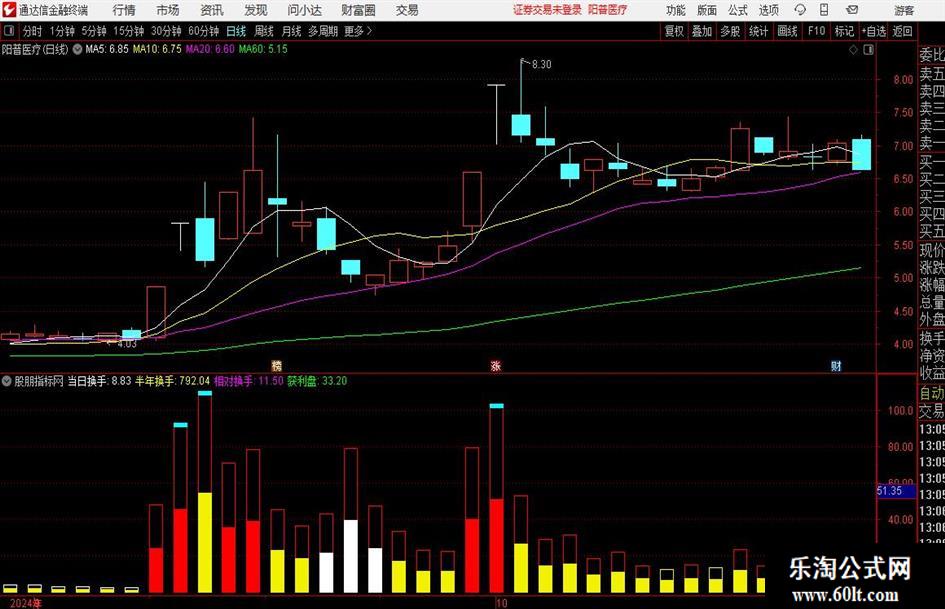Click the 复权 toolbar button

pyautogui.click(x=674, y=31)
